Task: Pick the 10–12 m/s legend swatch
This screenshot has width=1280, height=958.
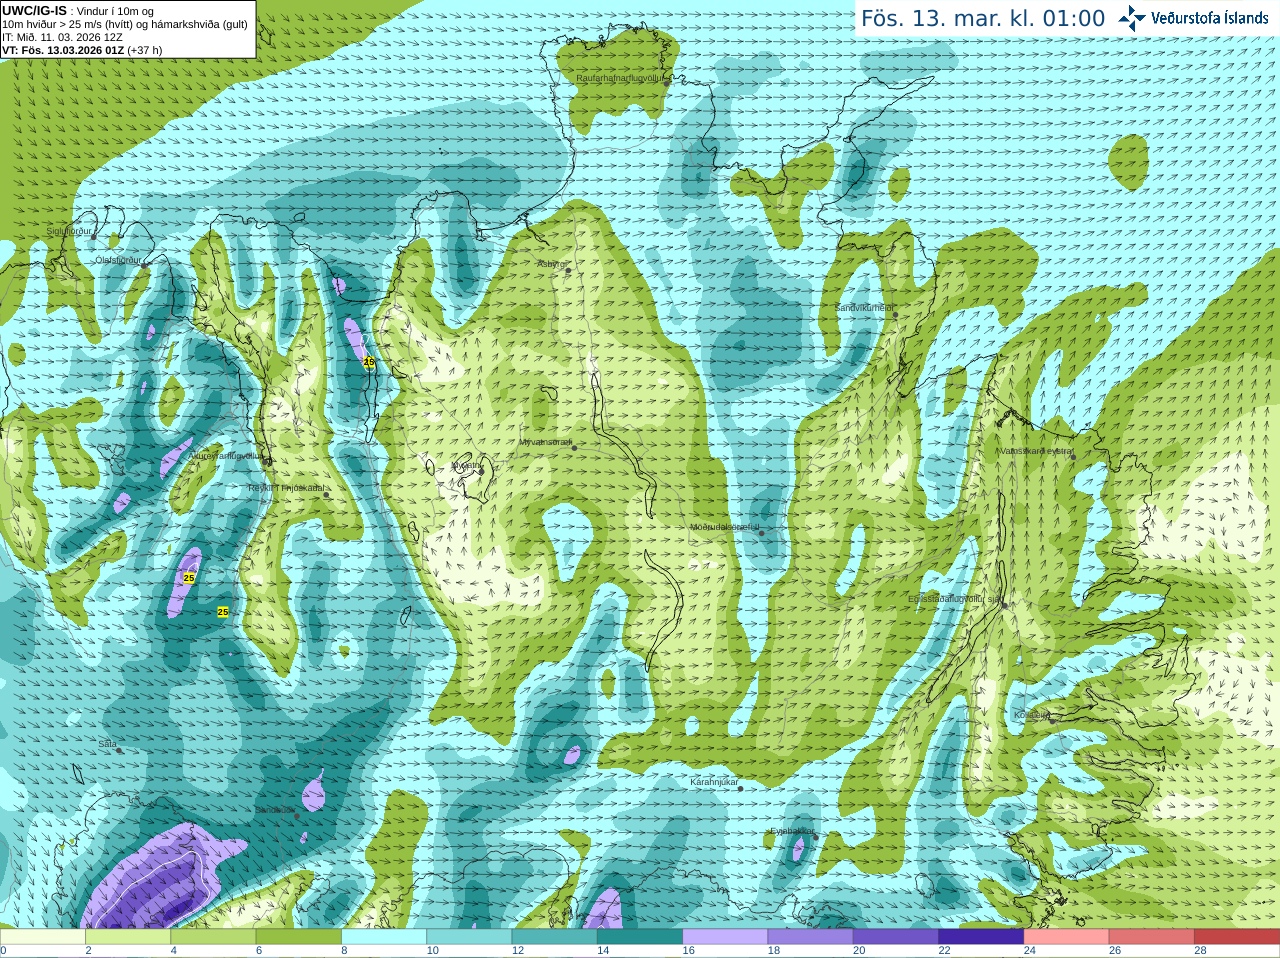Action: [469, 937]
